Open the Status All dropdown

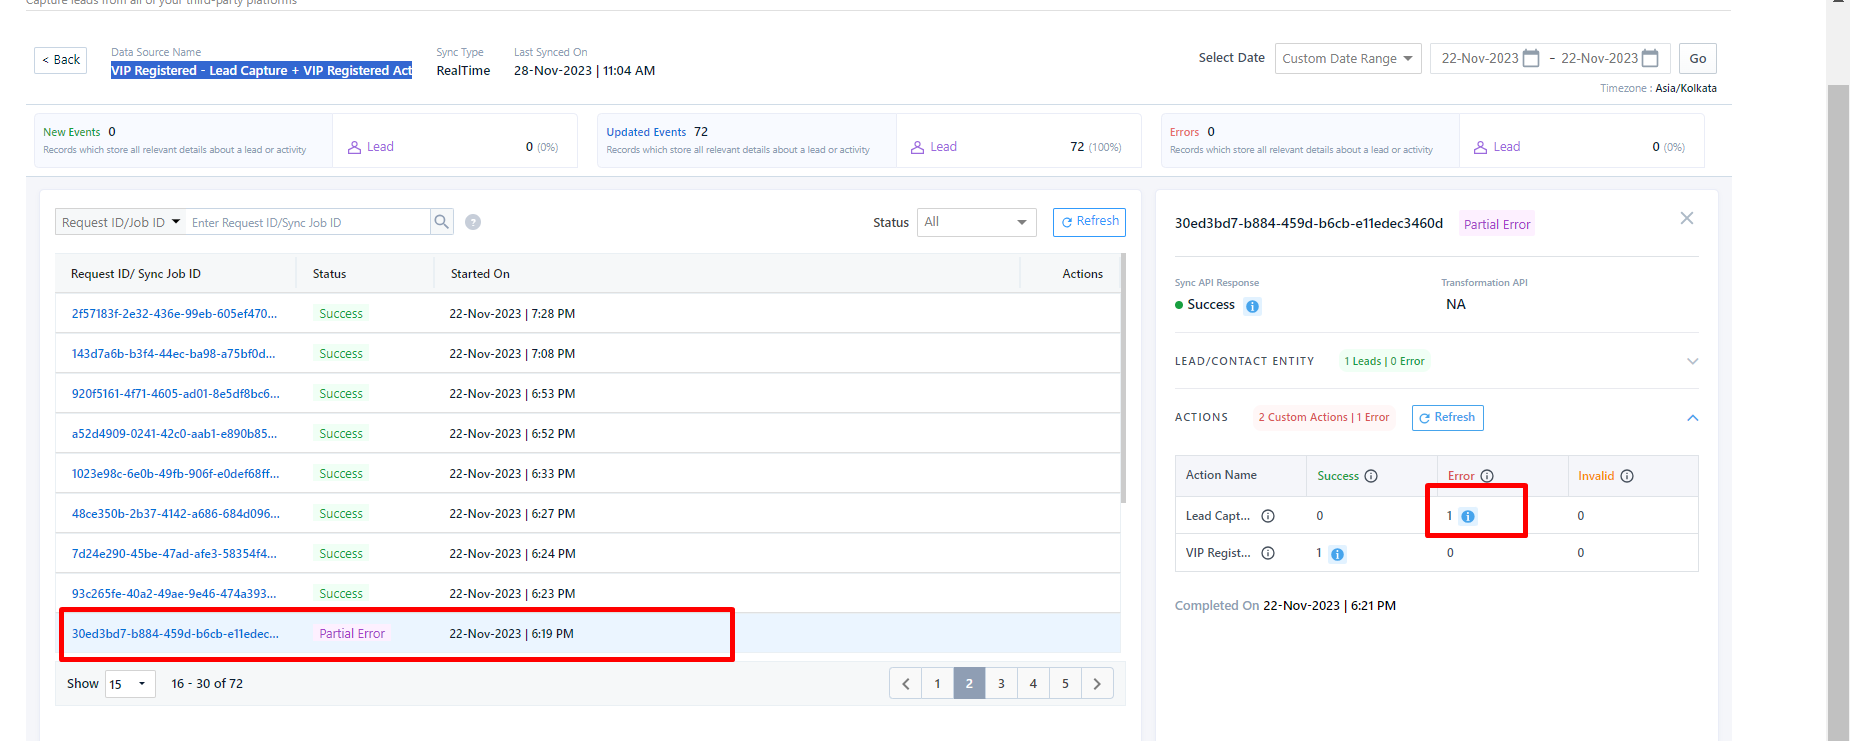coord(976,222)
